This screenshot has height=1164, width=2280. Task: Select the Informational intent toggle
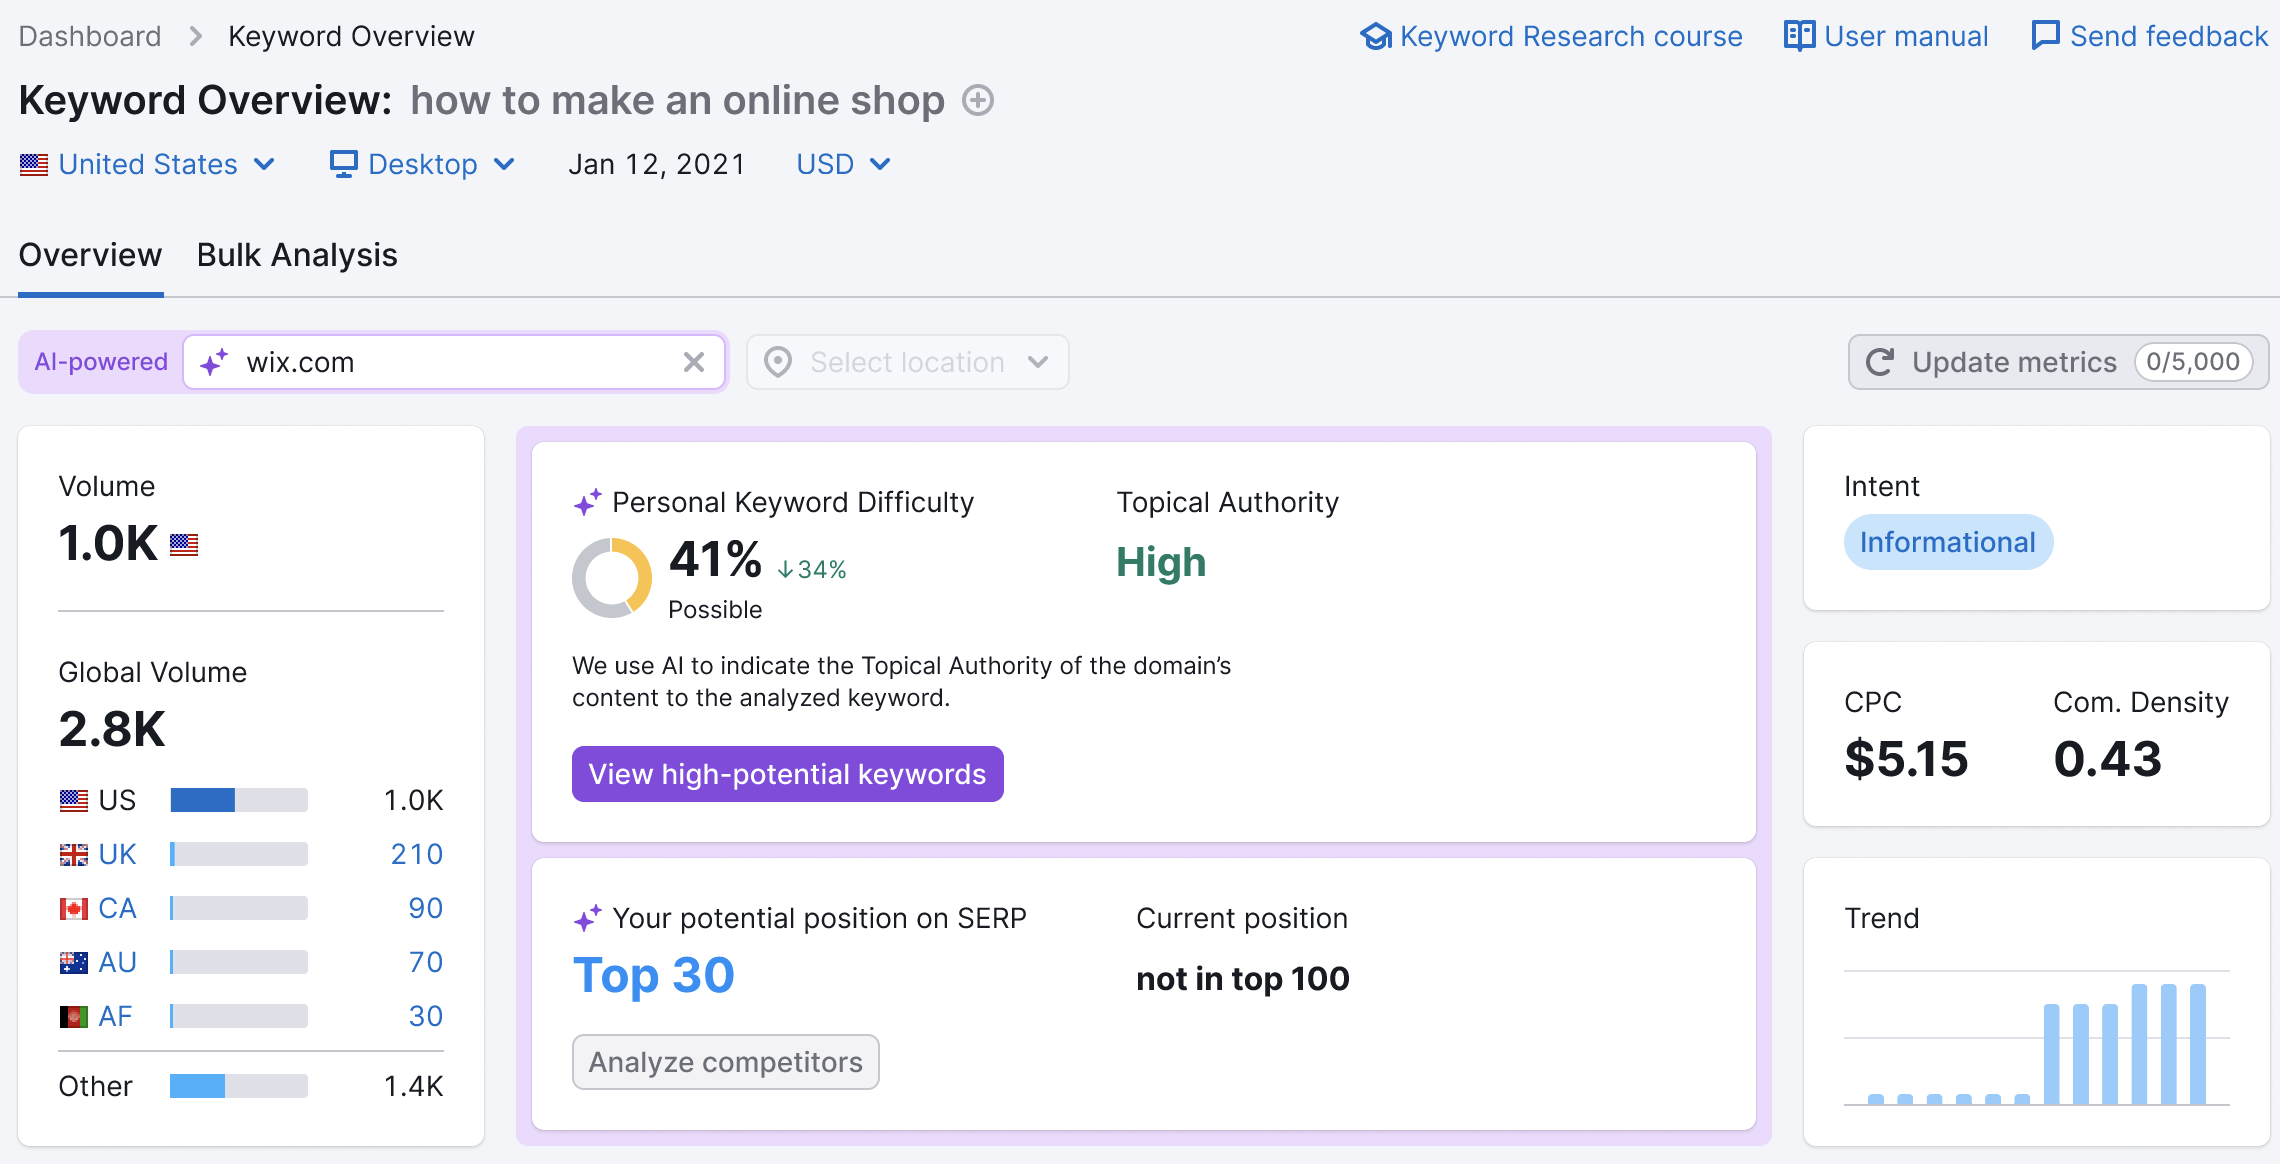click(1949, 542)
